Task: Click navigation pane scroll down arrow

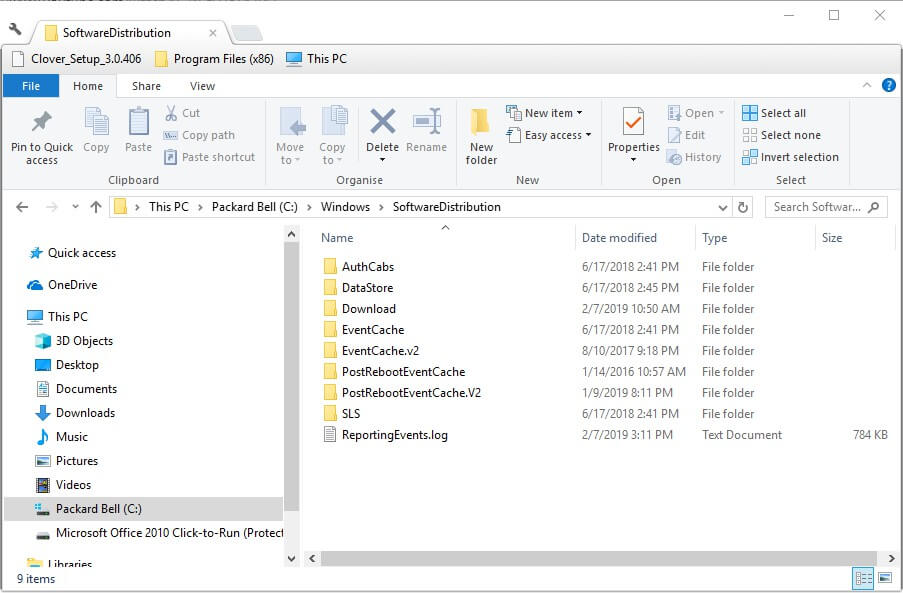Action: pos(291,558)
